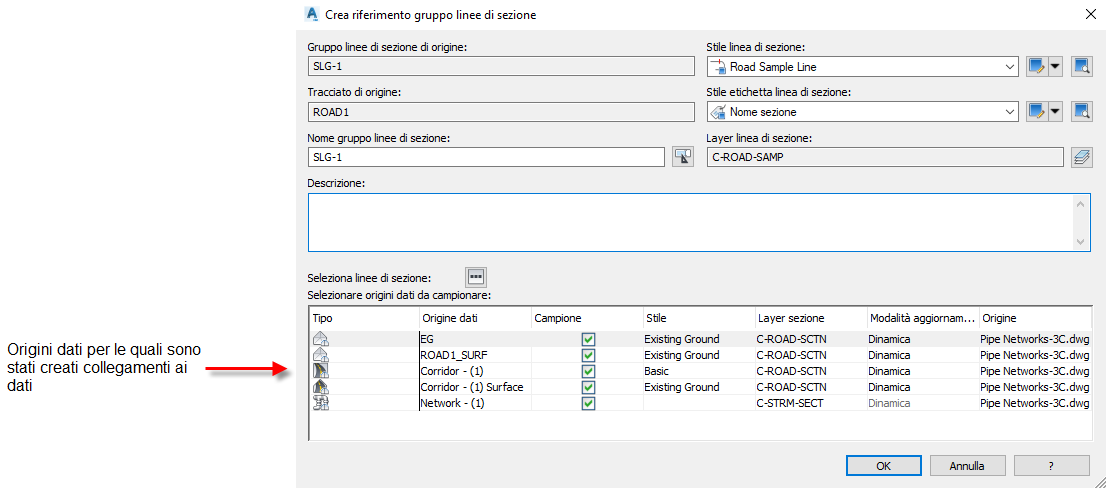Open the arrow menu beside section line style edit
The width and height of the screenshot is (1106, 488).
point(1055,67)
